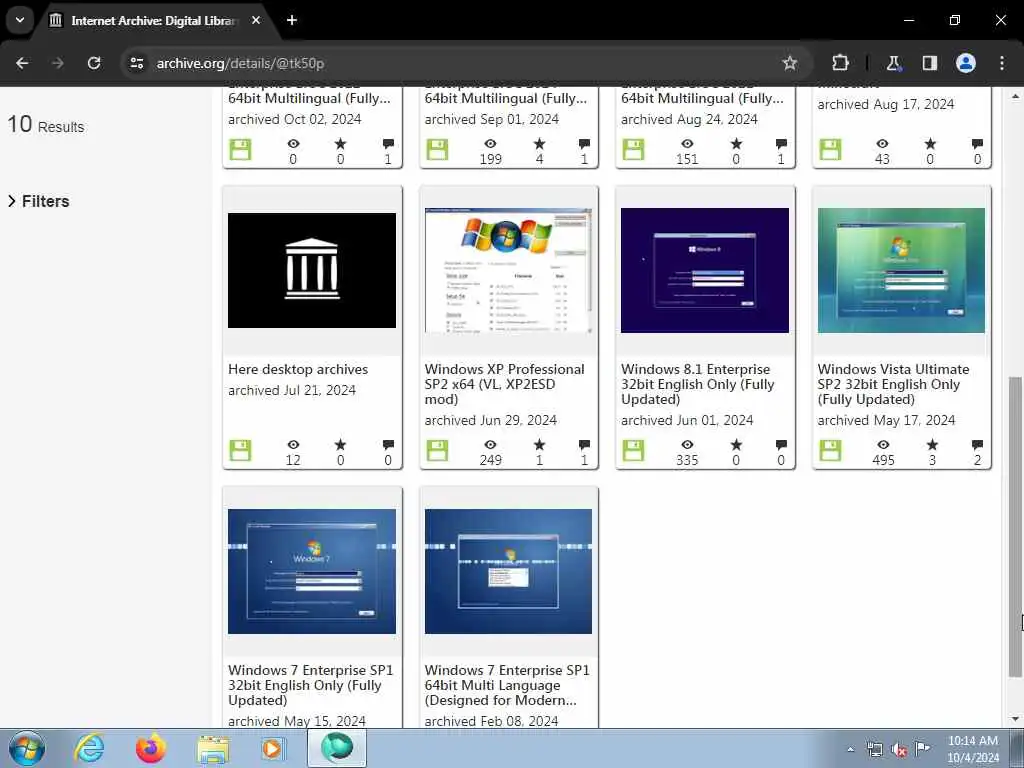
Task: Click software floppy icon on Oct 02, 2024 card
Action: tap(240, 150)
